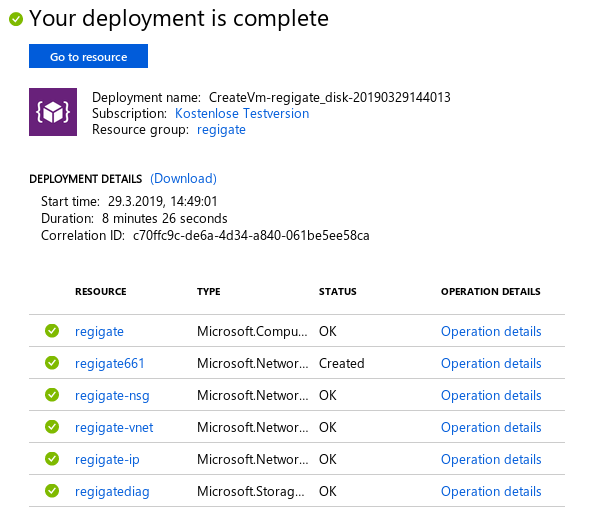This screenshot has width=600, height=527.
Task: View Operation details for regigate661
Action: 491,363
